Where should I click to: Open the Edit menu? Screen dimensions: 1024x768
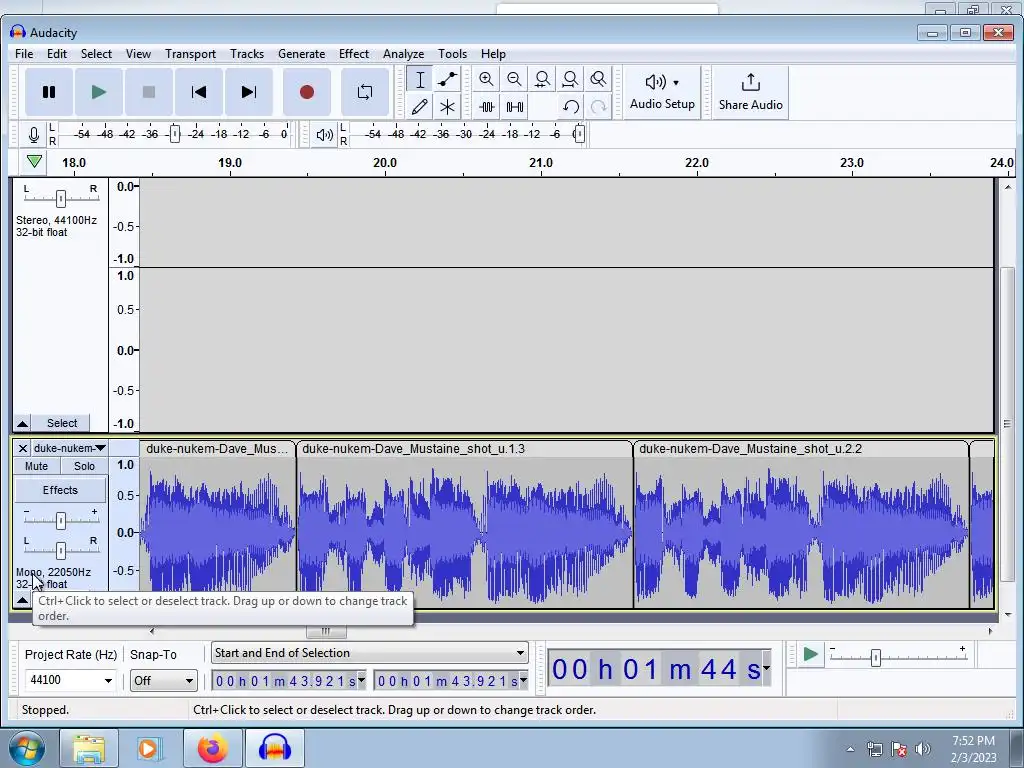pos(57,54)
